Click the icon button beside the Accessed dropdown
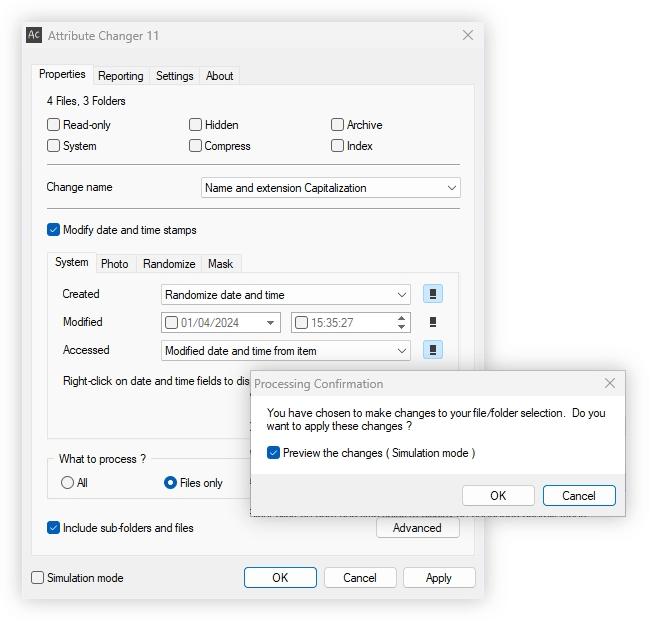This screenshot has width=650, height=620. pyautogui.click(x=433, y=350)
